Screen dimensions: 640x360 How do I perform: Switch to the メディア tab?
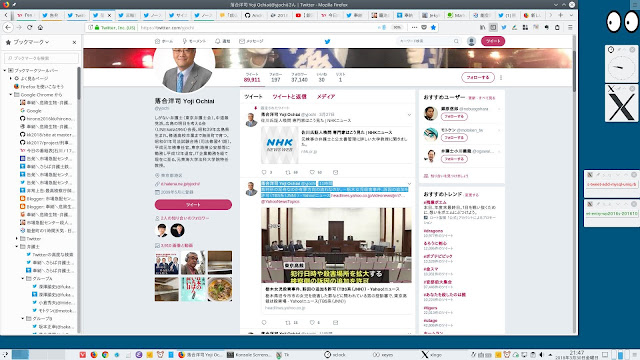pyautogui.click(x=326, y=97)
